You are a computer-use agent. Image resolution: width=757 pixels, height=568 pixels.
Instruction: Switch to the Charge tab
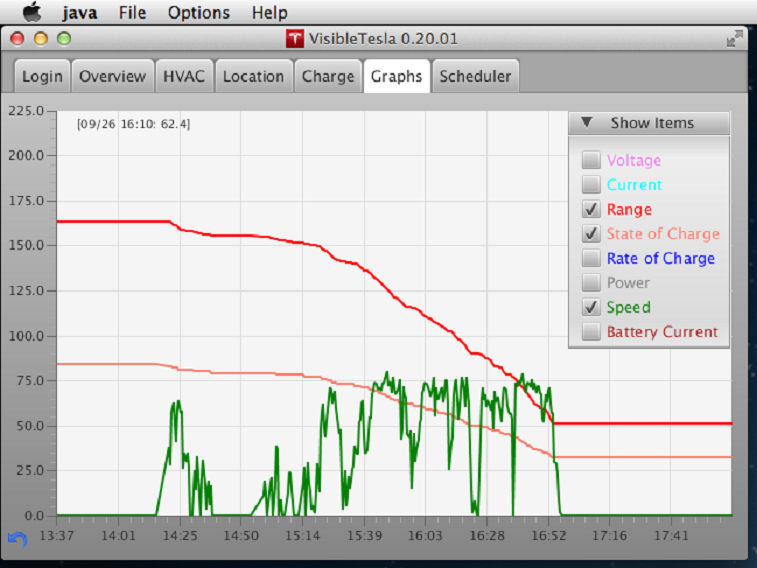point(328,76)
